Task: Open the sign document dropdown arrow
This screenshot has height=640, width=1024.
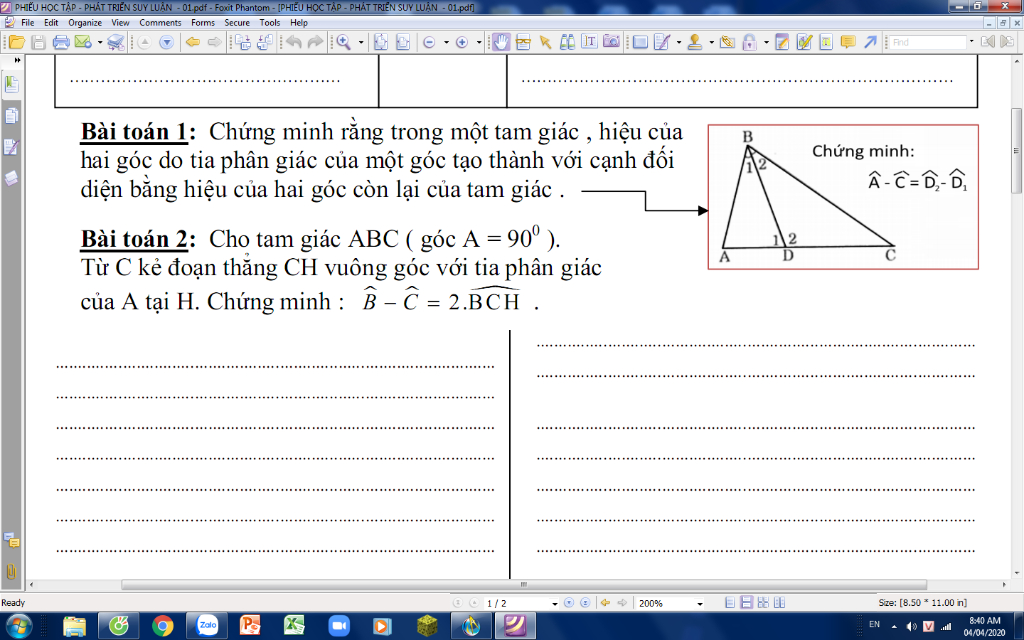Action: (679, 42)
